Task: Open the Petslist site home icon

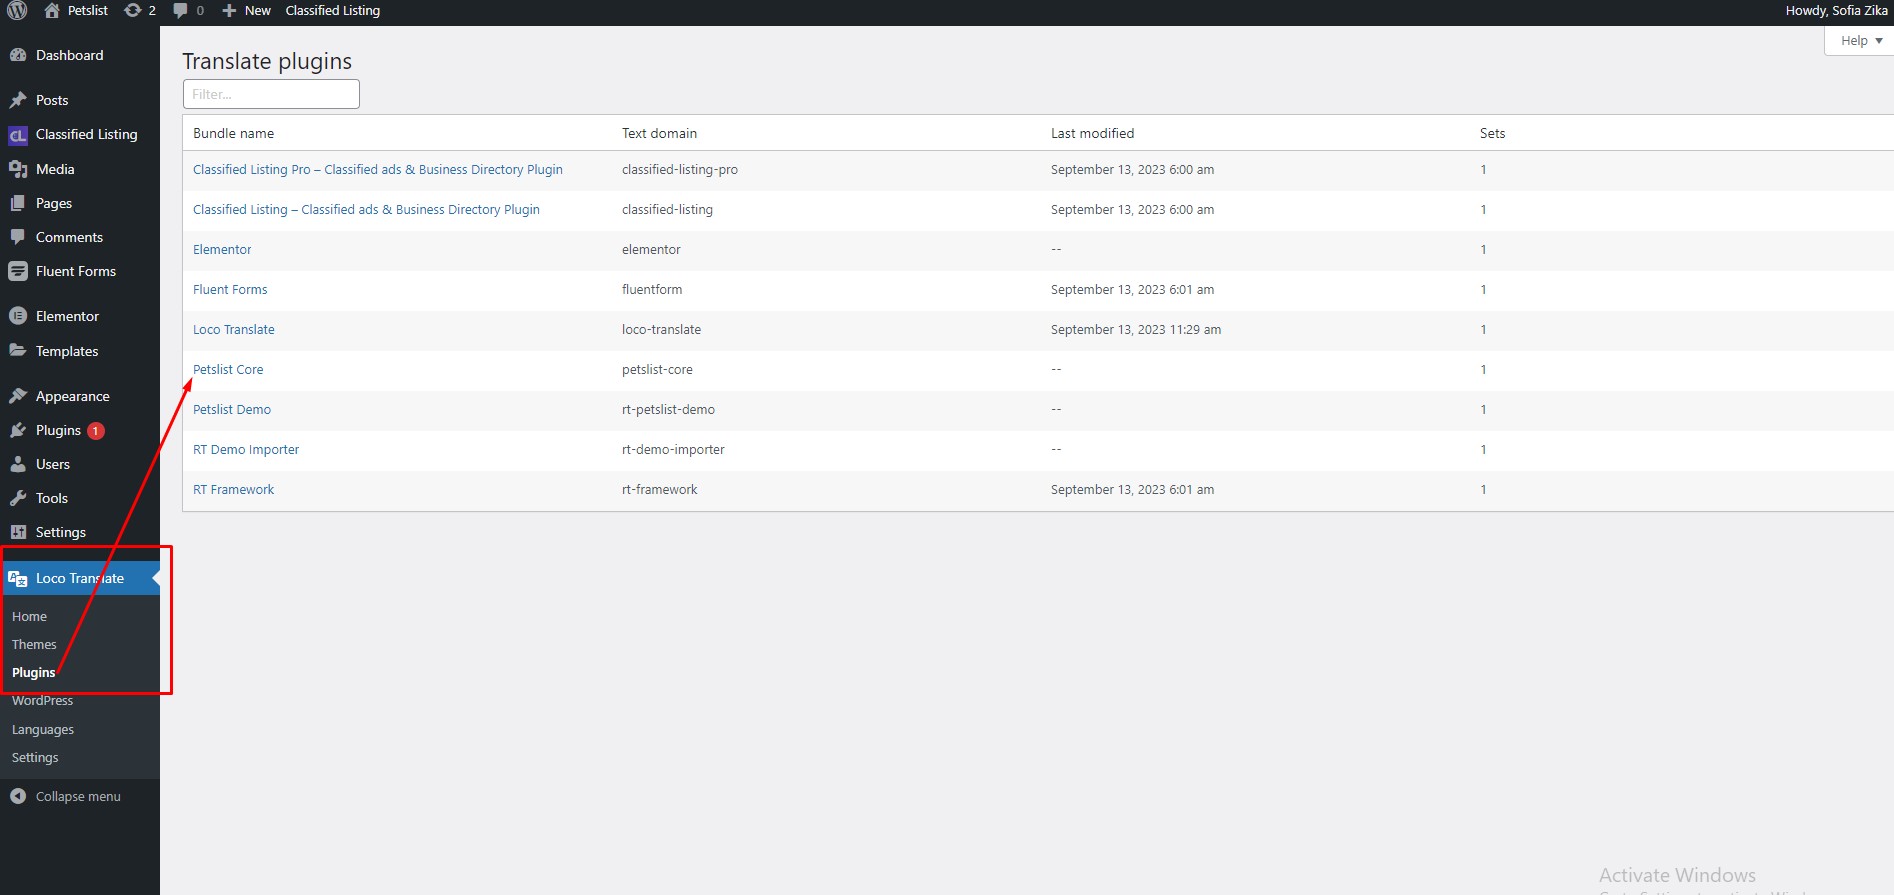Action: pyautogui.click(x=52, y=10)
